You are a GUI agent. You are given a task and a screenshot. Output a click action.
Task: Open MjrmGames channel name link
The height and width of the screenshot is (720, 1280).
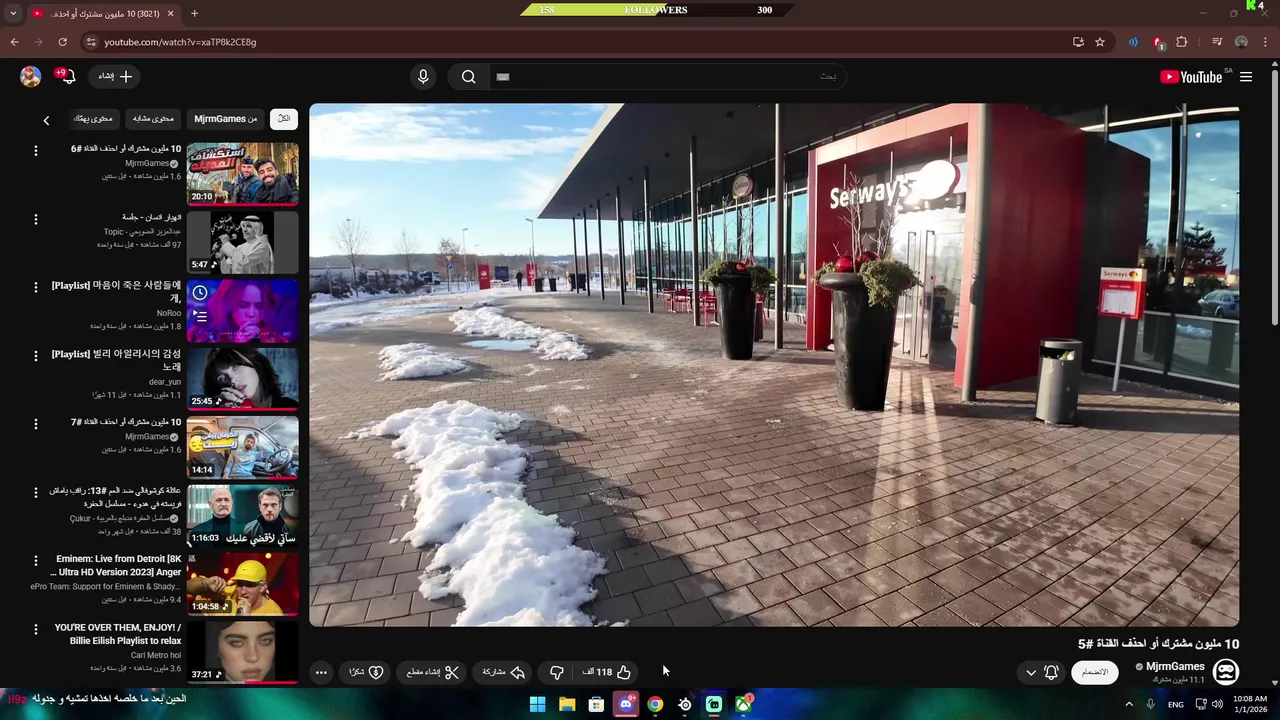click(x=1175, y=666)
